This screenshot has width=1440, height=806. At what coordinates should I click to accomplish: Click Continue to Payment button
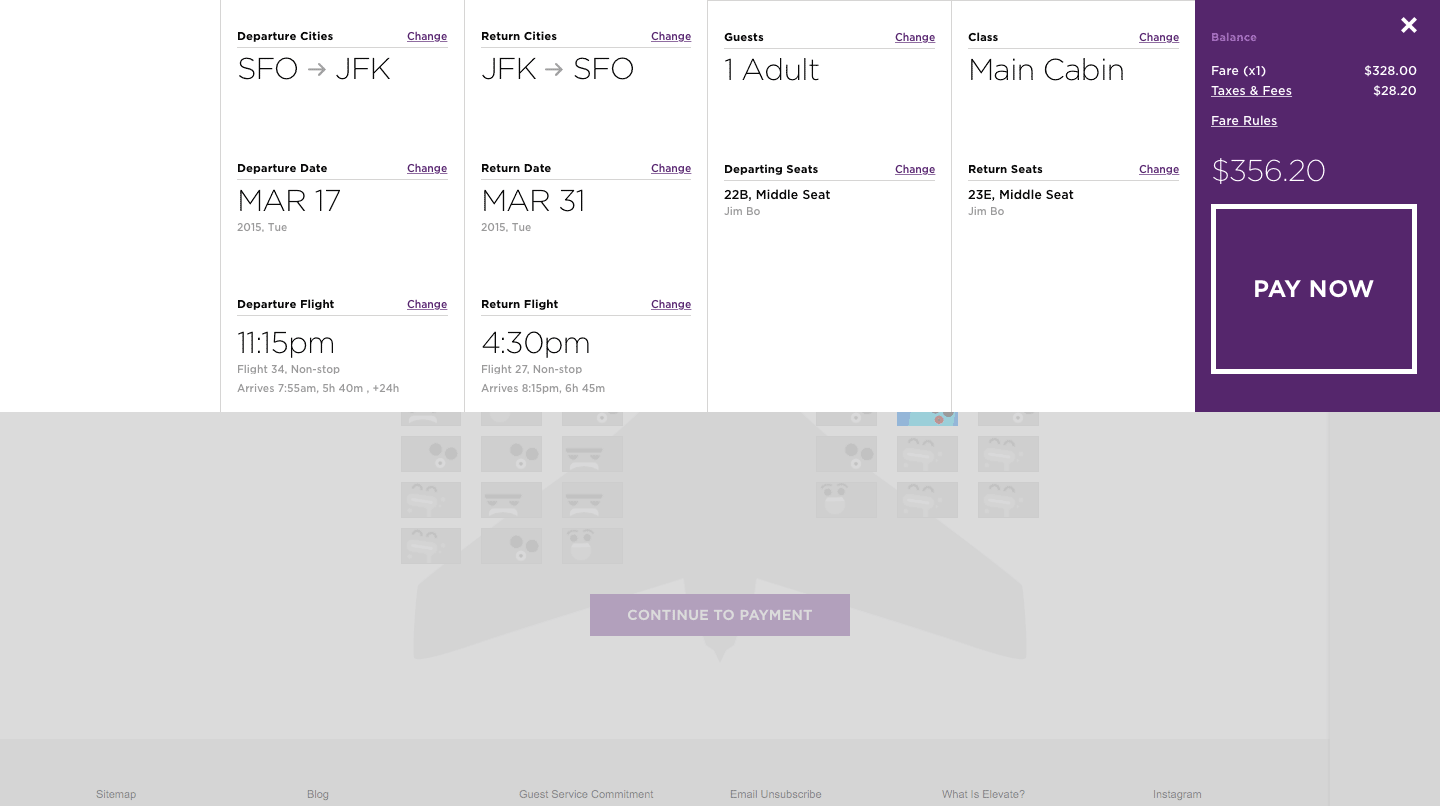[720, 615]
